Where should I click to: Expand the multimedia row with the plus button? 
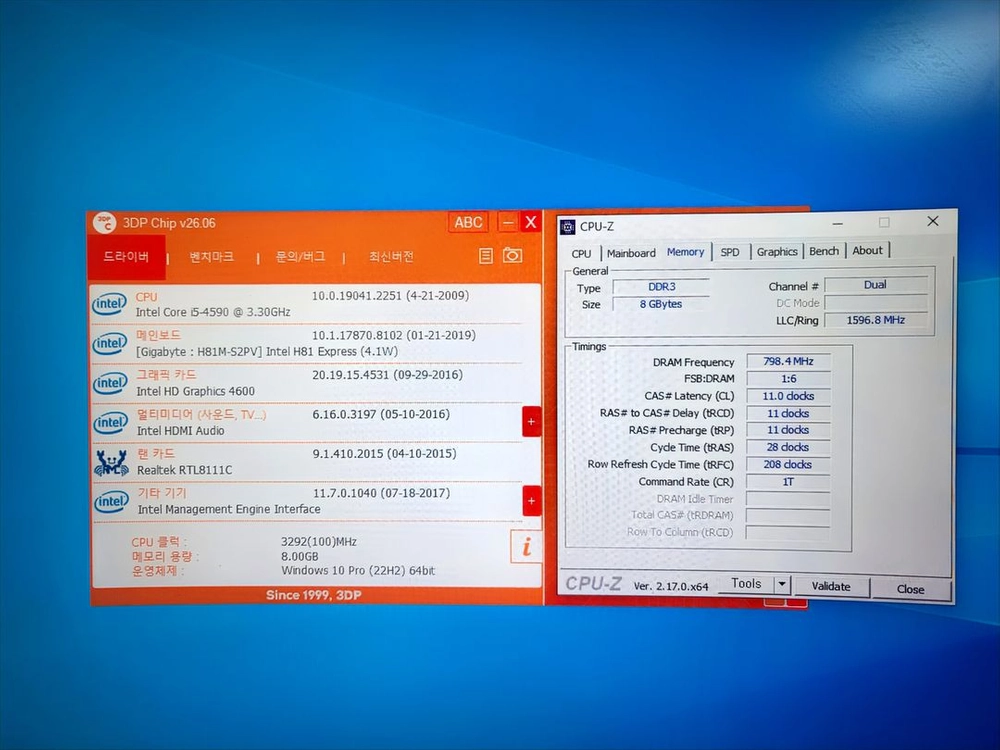(531, 422)
